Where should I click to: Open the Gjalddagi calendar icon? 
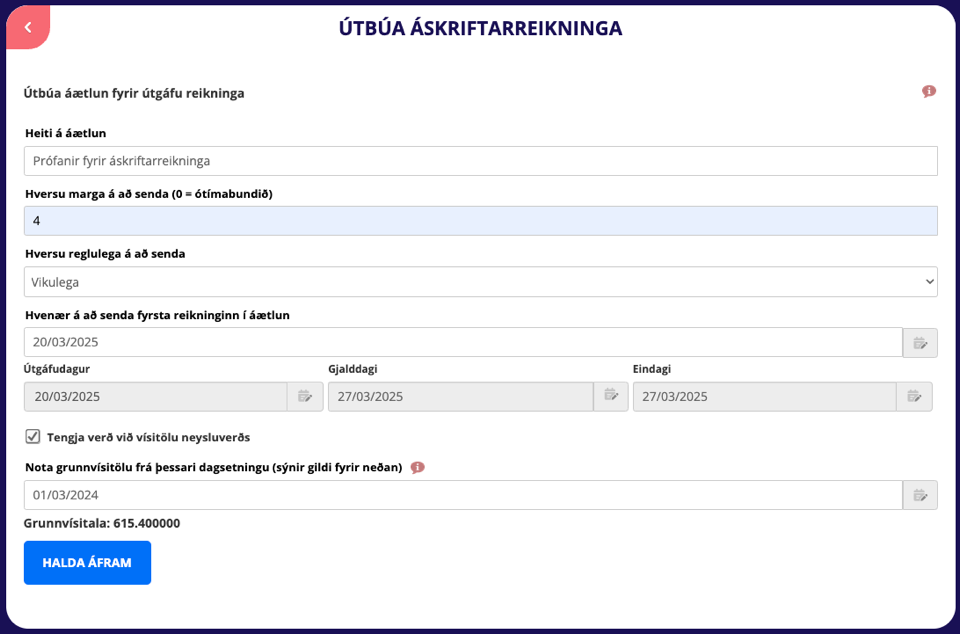(610, 397)
